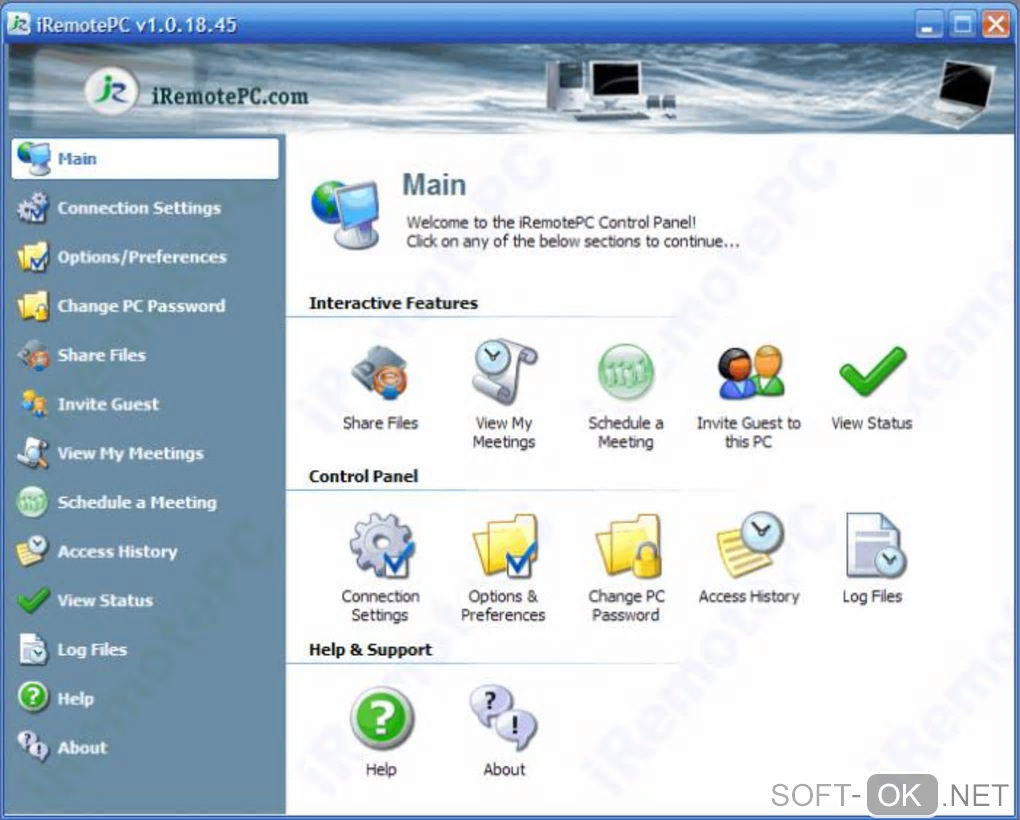
Task: Click the large Main globe monitor icon
Action: tap(347, 215)
